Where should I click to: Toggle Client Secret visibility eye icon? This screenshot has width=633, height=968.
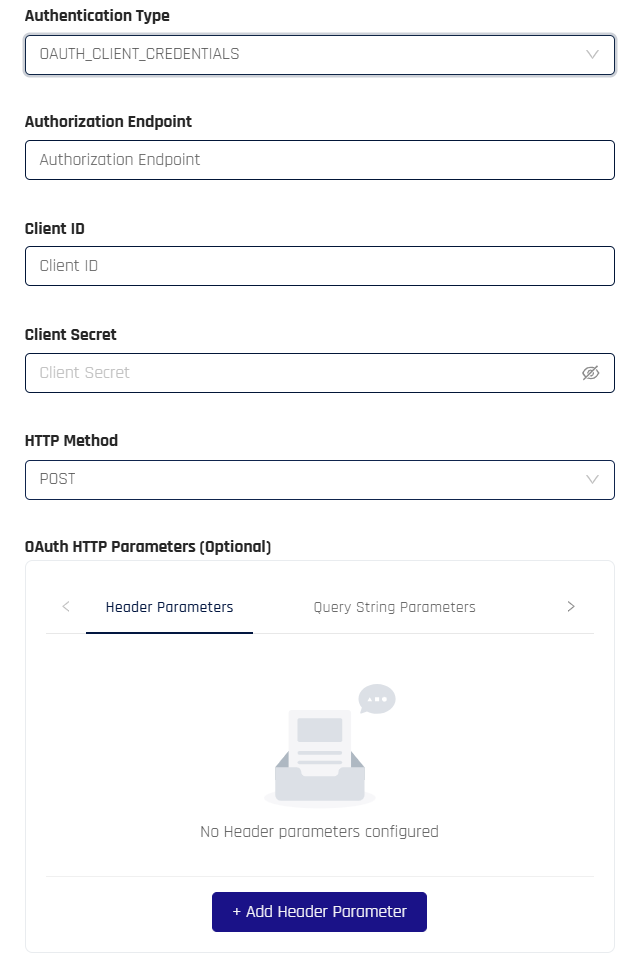pyautogui.click(x=590, y=373)
